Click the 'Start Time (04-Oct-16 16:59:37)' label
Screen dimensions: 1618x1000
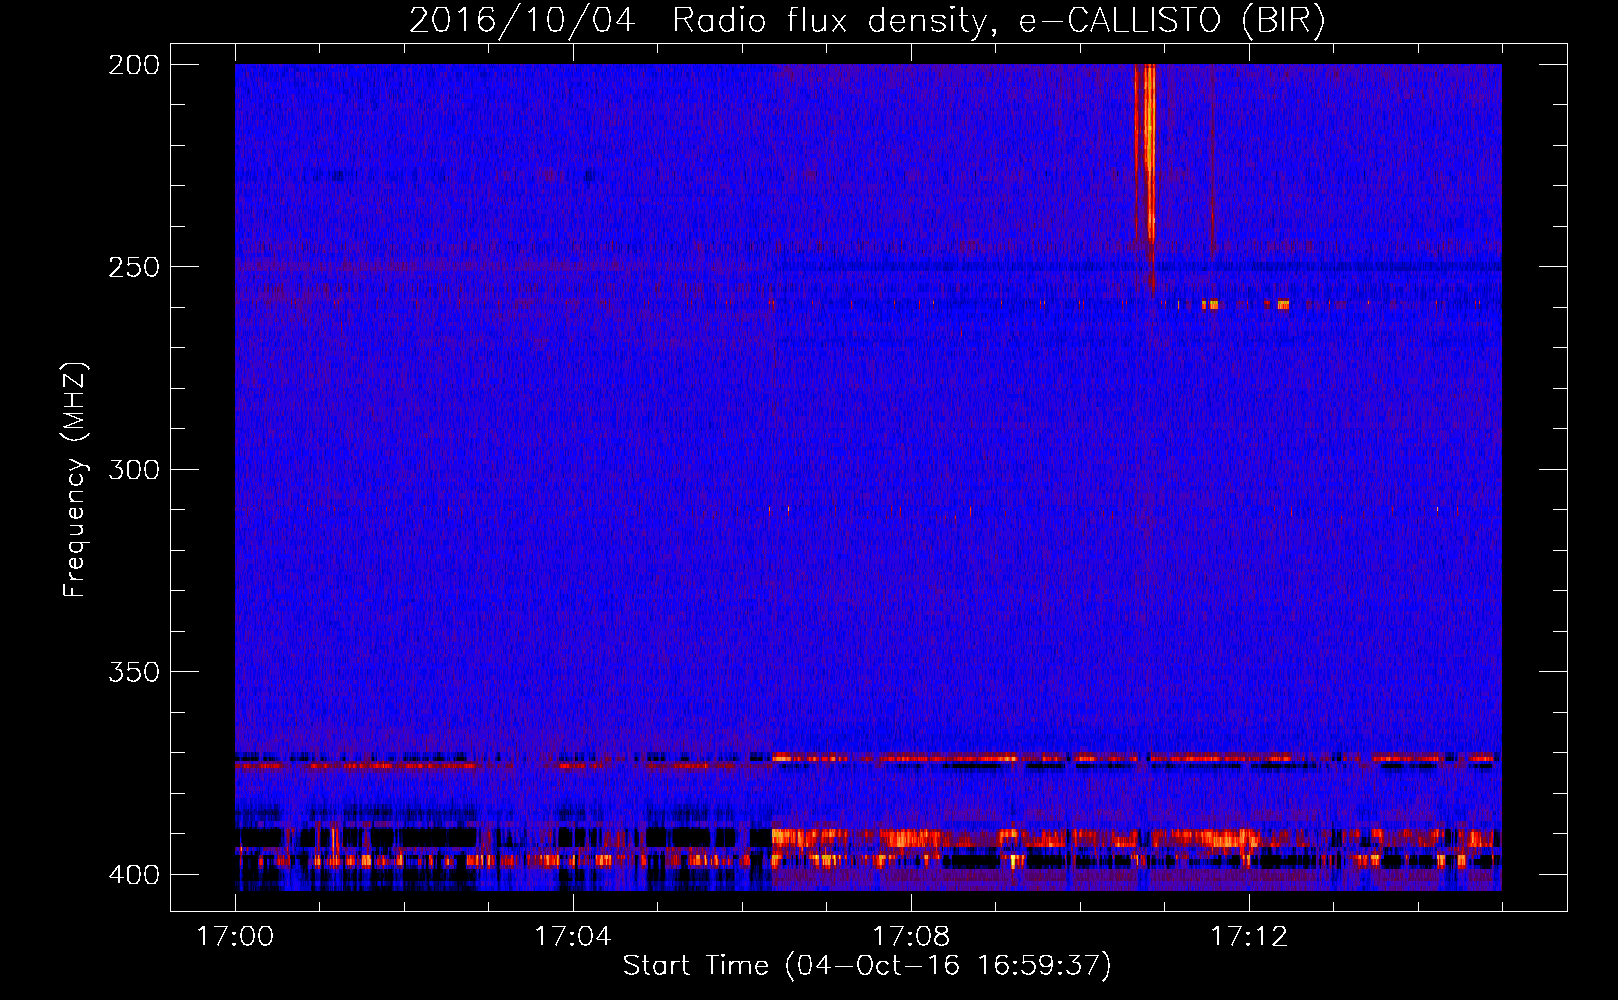point(867,965)
